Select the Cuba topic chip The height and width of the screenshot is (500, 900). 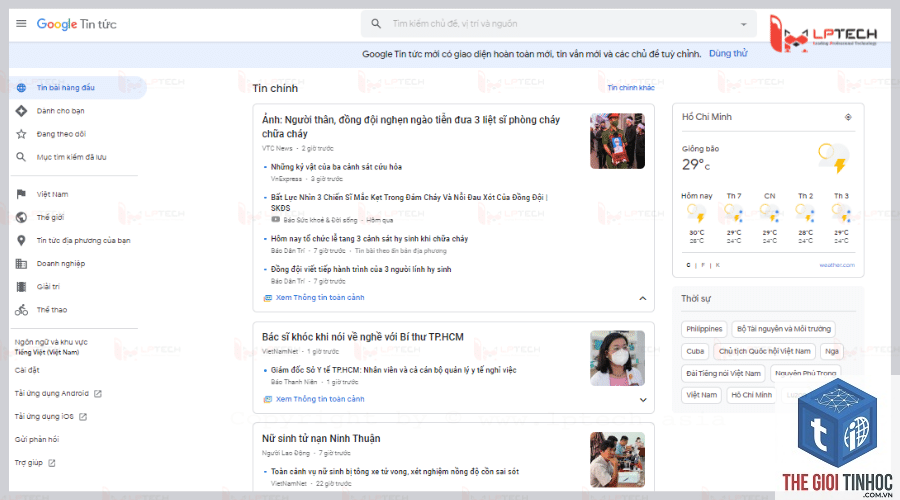pyautogui.click(x=695, y=351)
